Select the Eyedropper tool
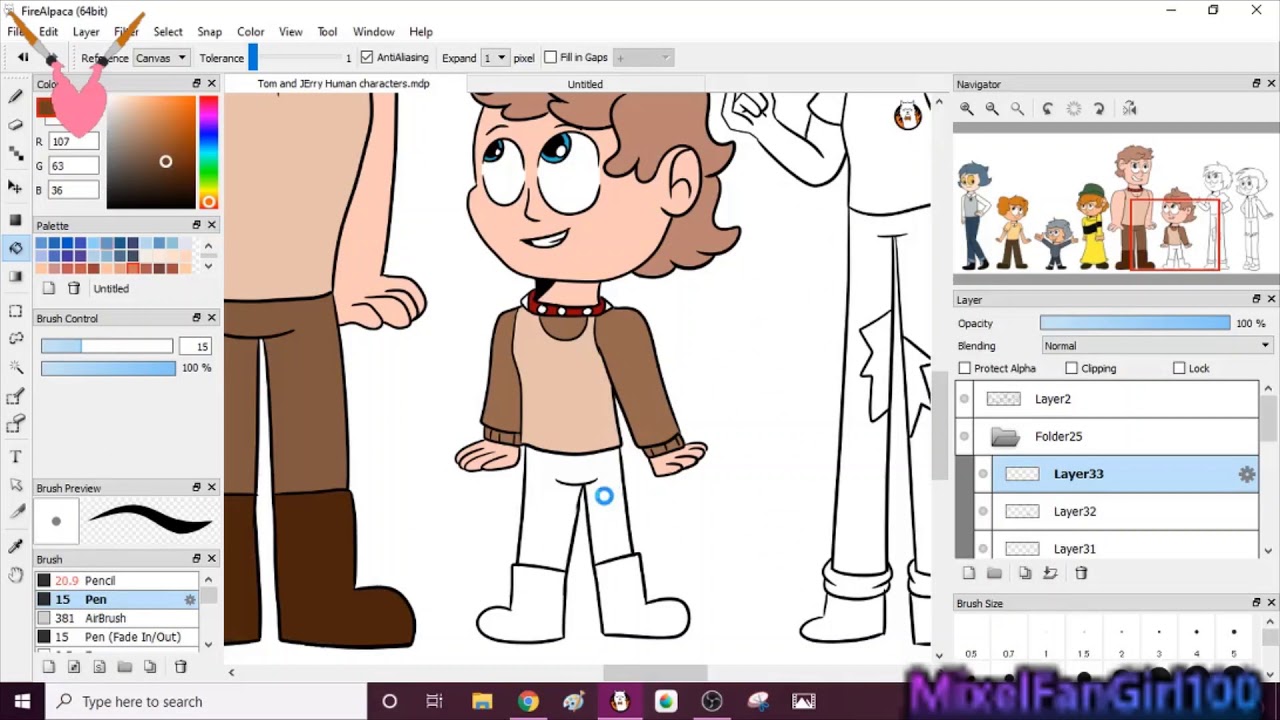Viewport: 1280px width, 720px height. (x=15, y=546)
